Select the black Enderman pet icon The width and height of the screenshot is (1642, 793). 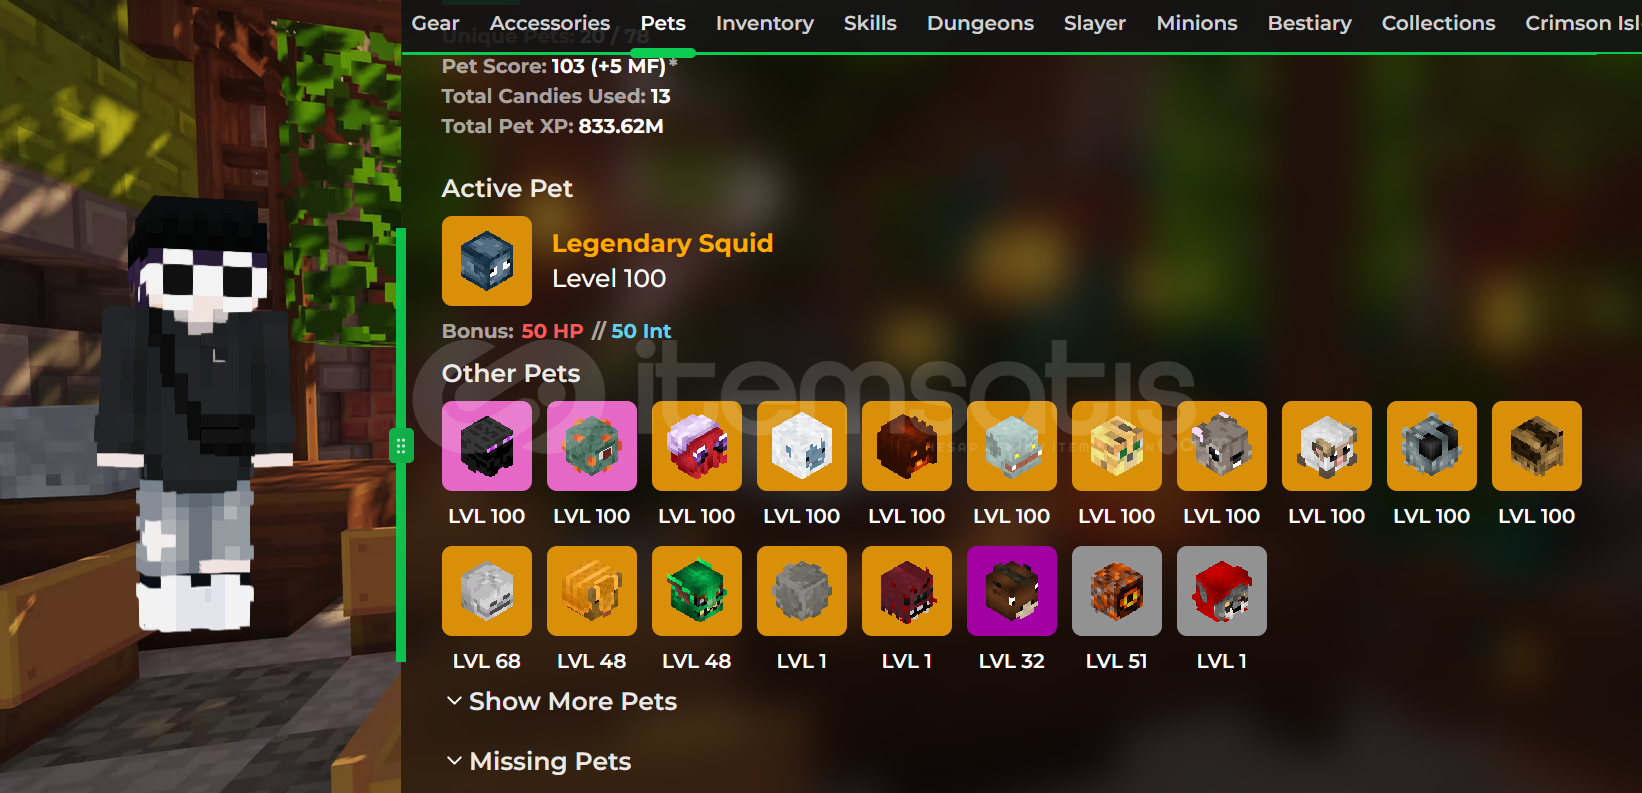[x=487, y=446]
